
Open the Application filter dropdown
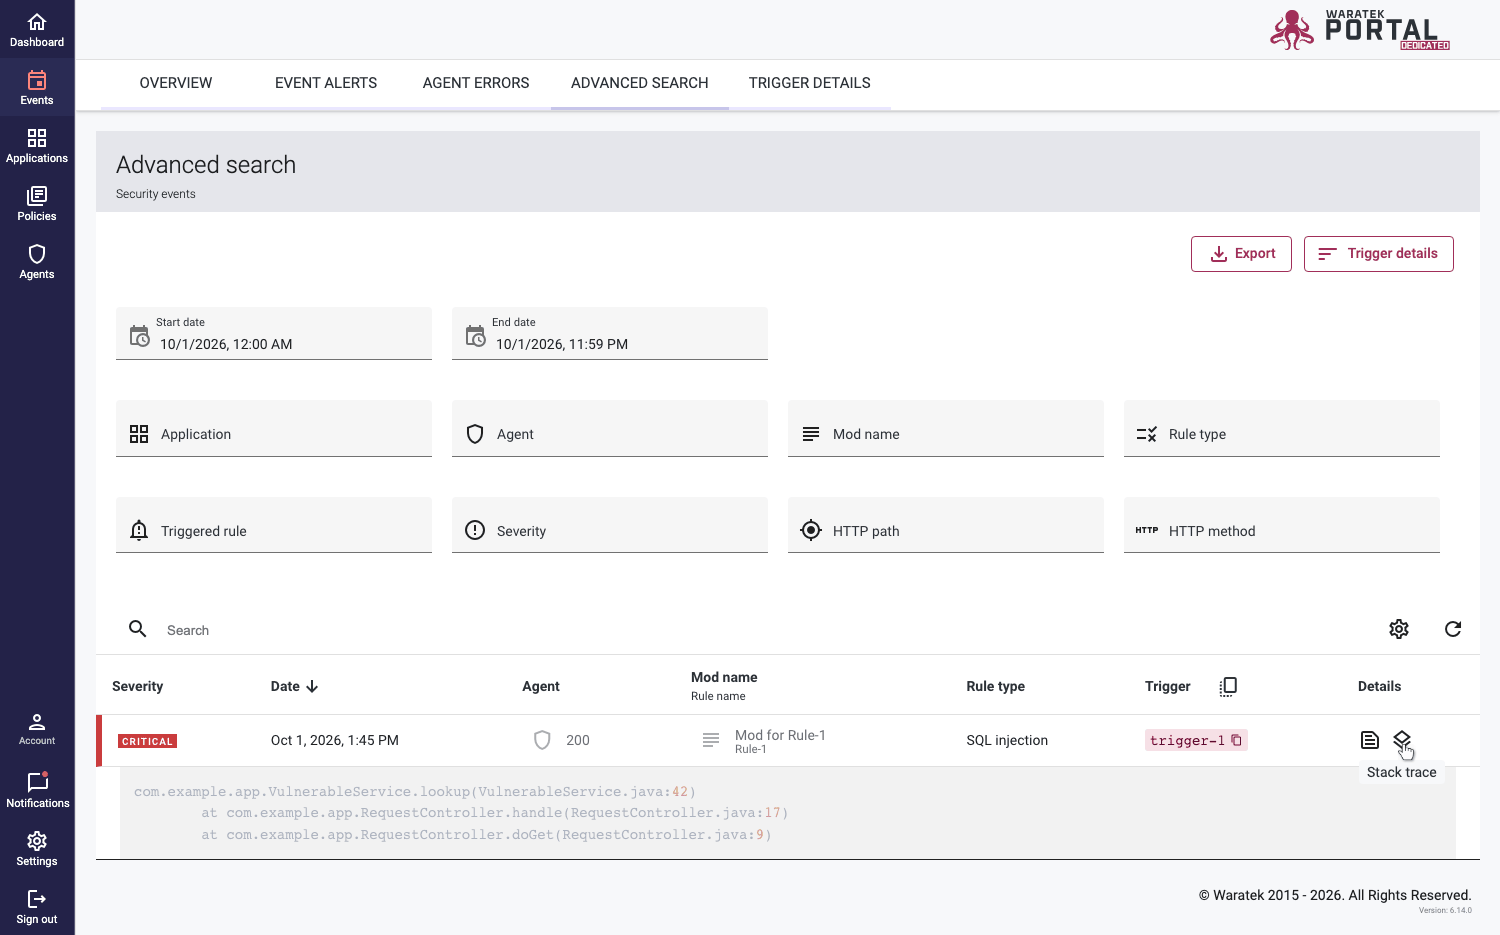(x=274, y=429)
